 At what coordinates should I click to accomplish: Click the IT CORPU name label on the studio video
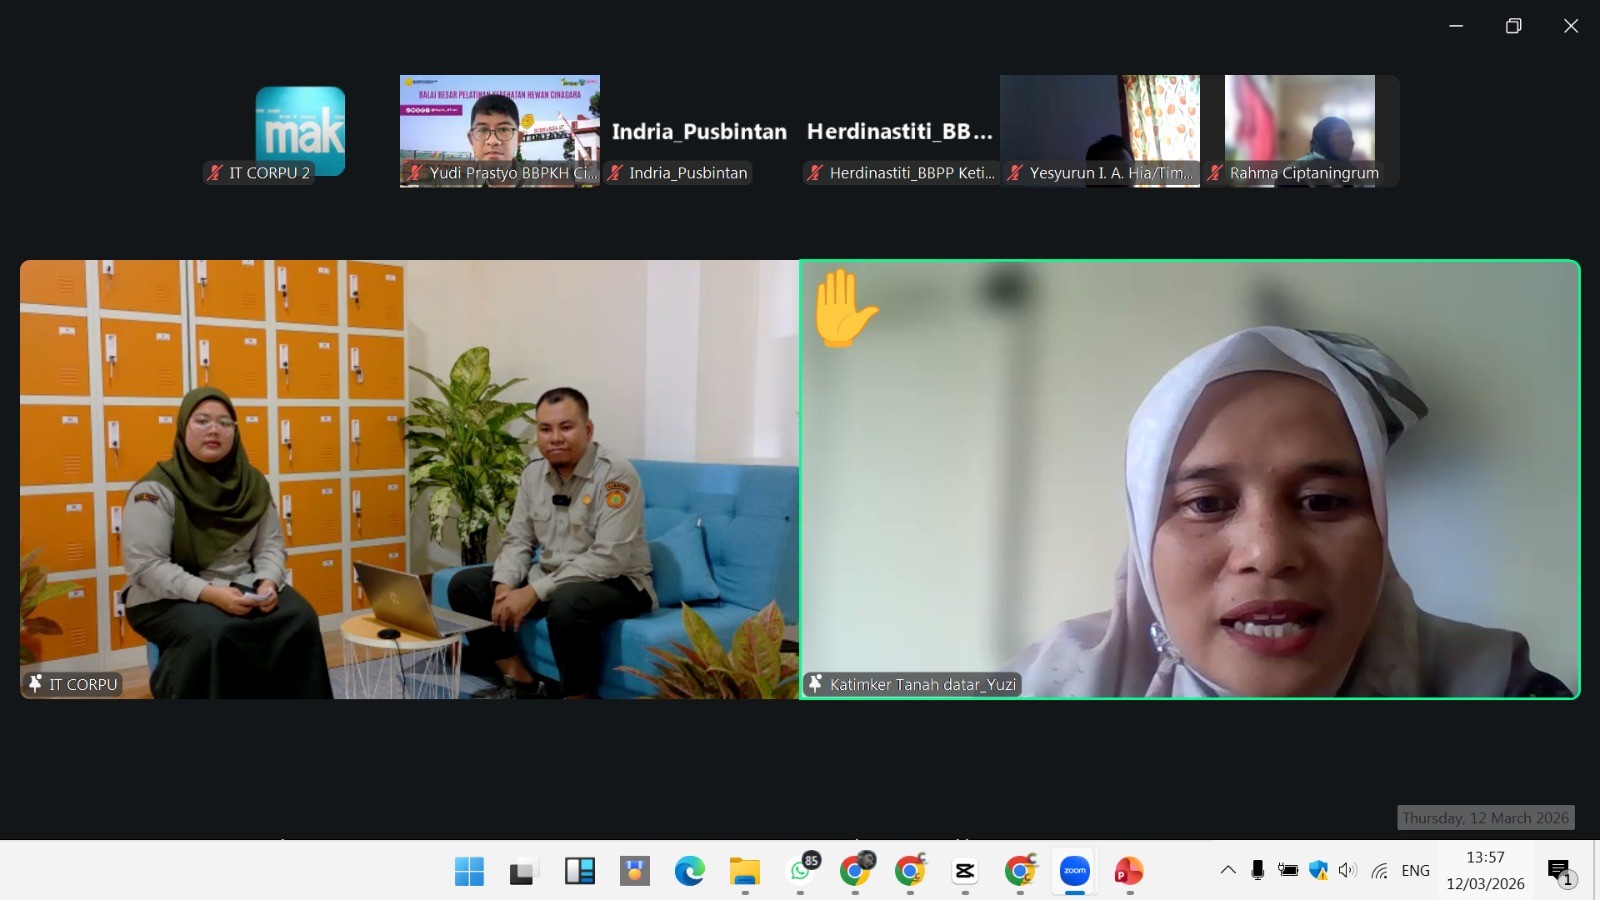point(82,684)
